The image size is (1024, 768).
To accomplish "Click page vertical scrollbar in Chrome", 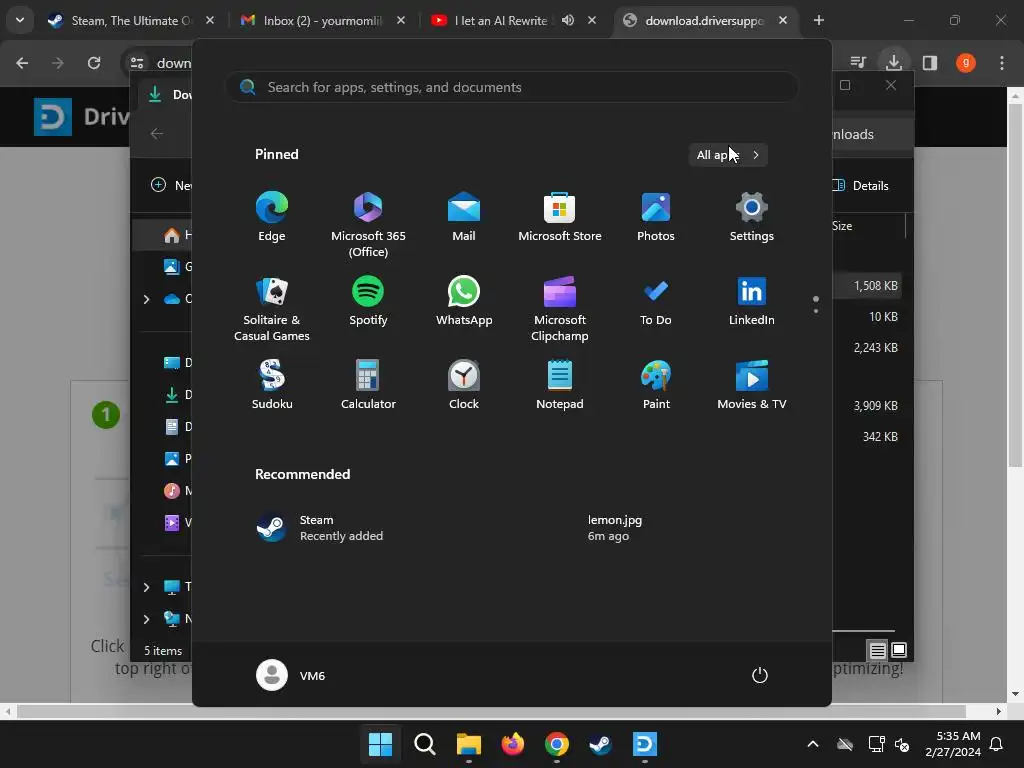I will pos(1015,285).
